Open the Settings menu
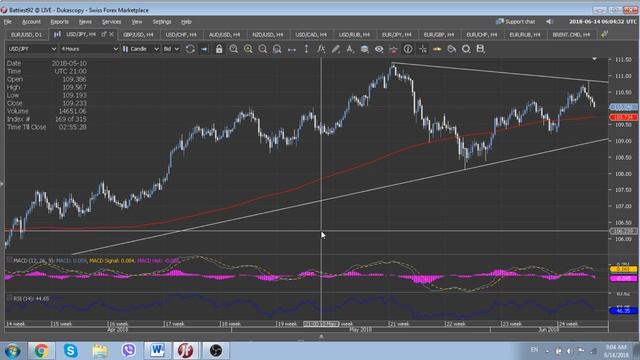This screenshot has height=360, width=640. coord(162,22)
